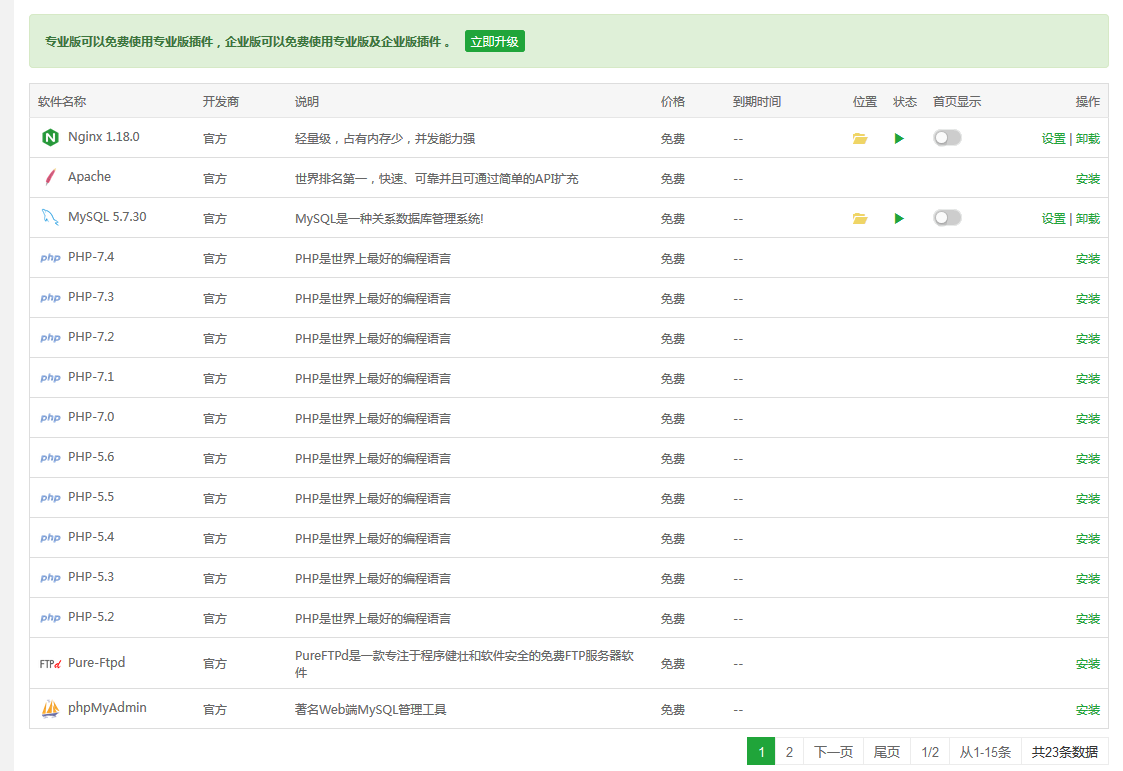
Task: Open MySQL install folder location icon
Action: [860, 218]
